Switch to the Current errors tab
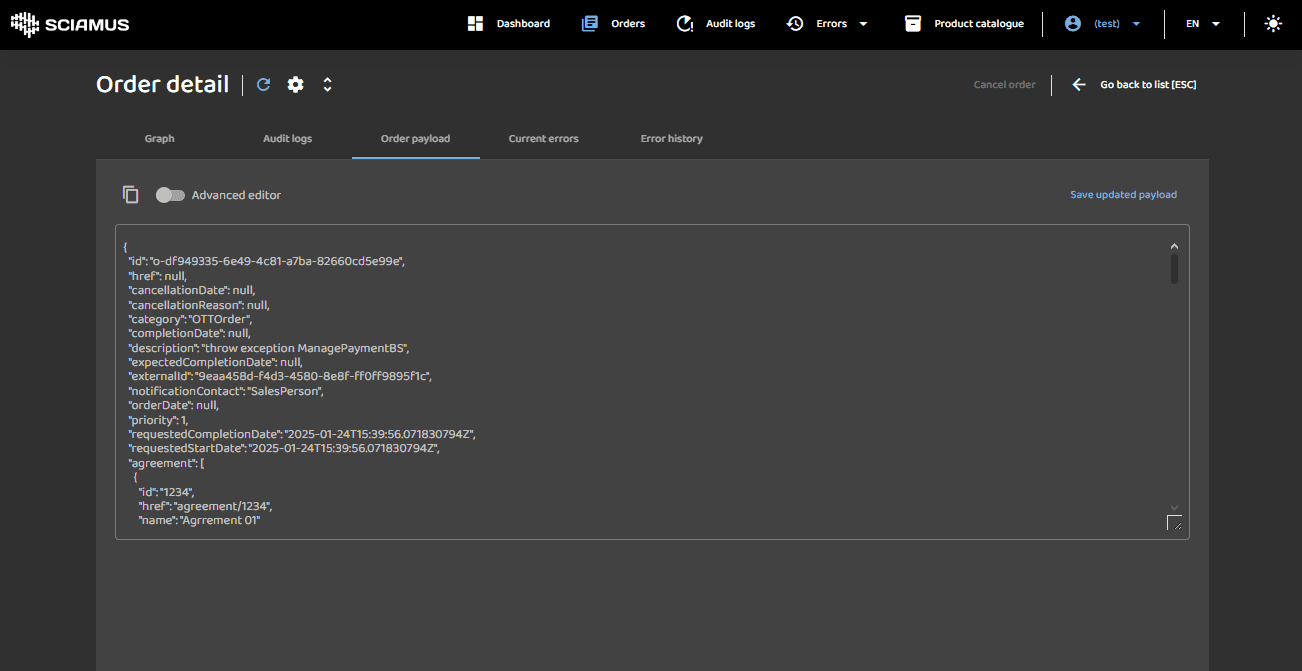The width and height of the screenshot is (1302, 671). 543,139
